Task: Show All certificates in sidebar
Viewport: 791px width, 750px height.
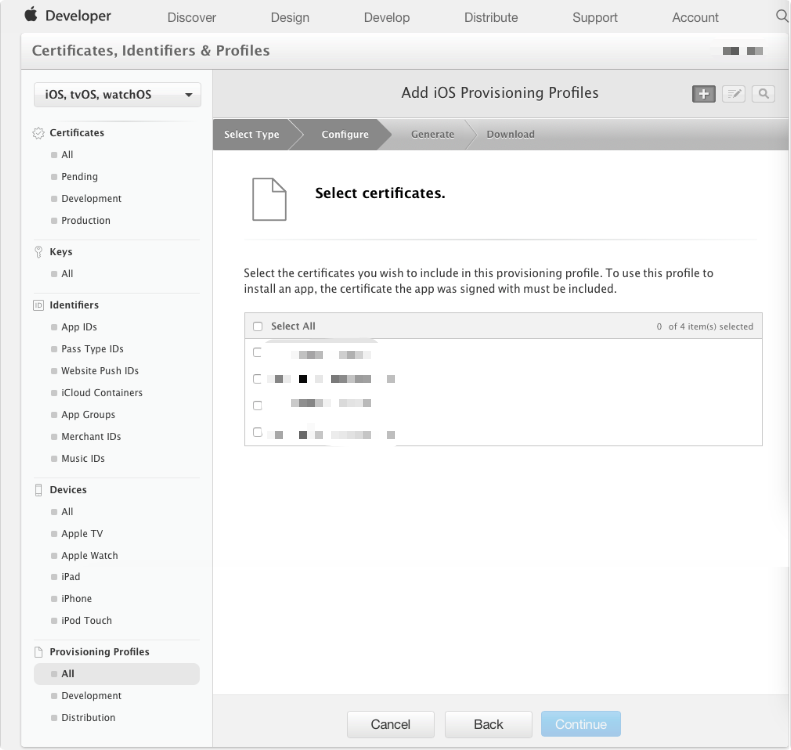Action: [67, 155]
